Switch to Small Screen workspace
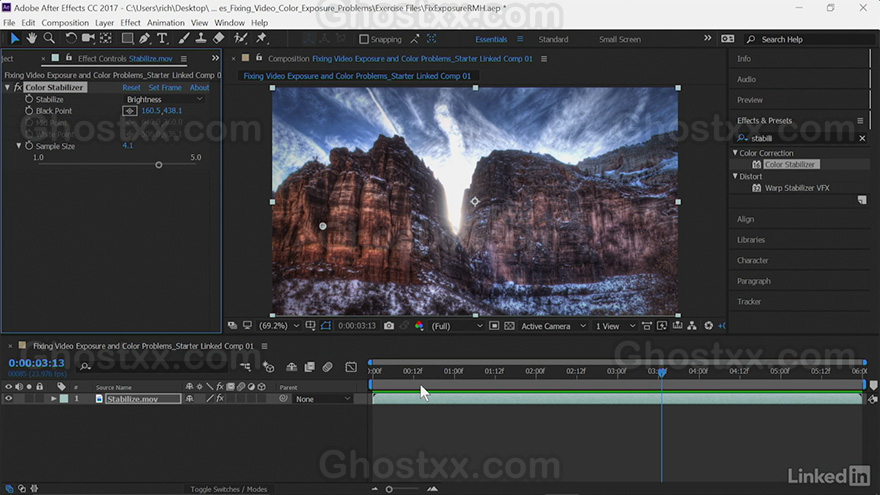 [620, 39]
